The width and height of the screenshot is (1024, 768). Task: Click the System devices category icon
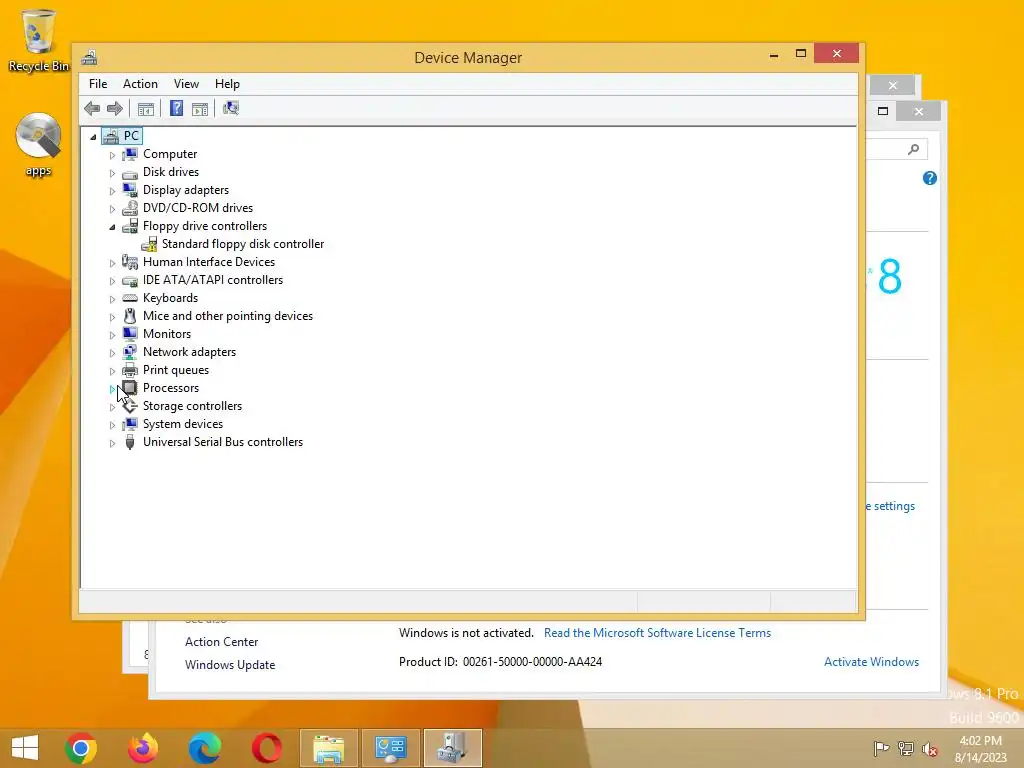click(130, 424)
